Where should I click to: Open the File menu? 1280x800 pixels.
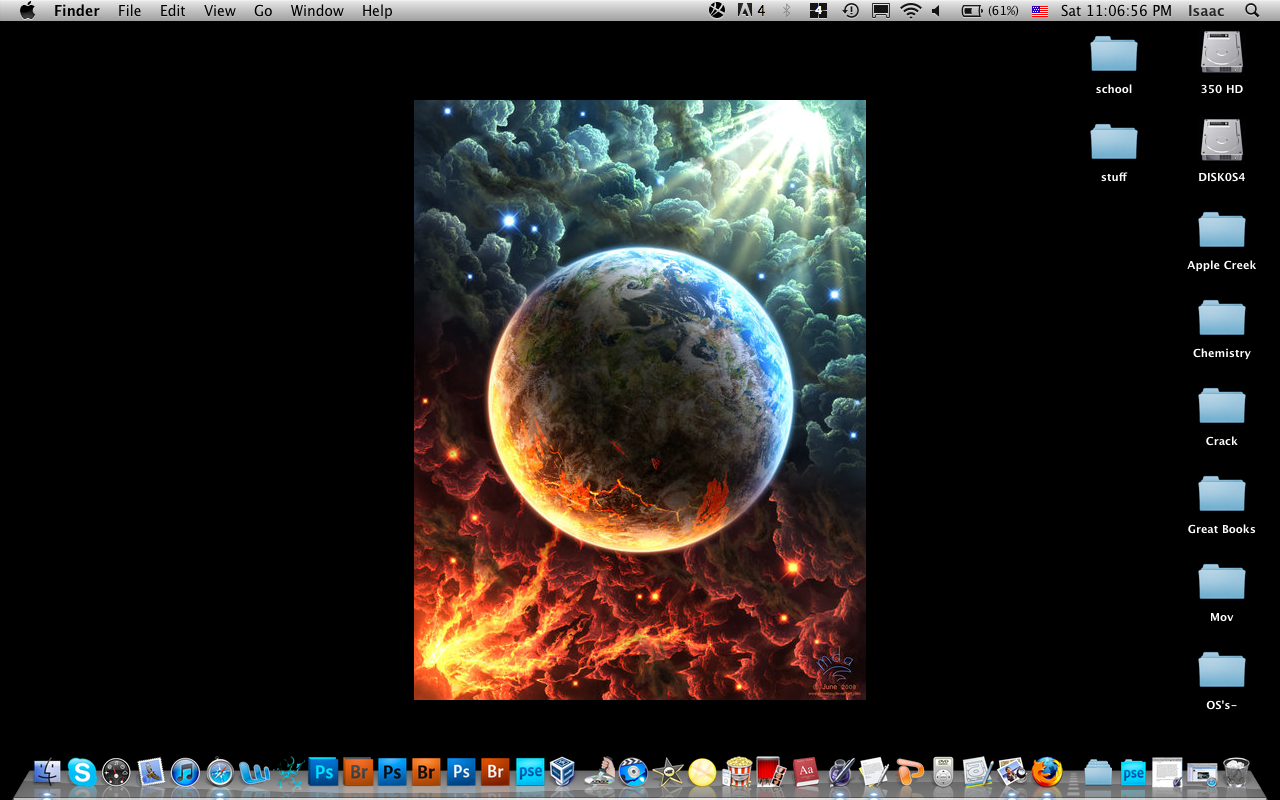click(129, 11)
